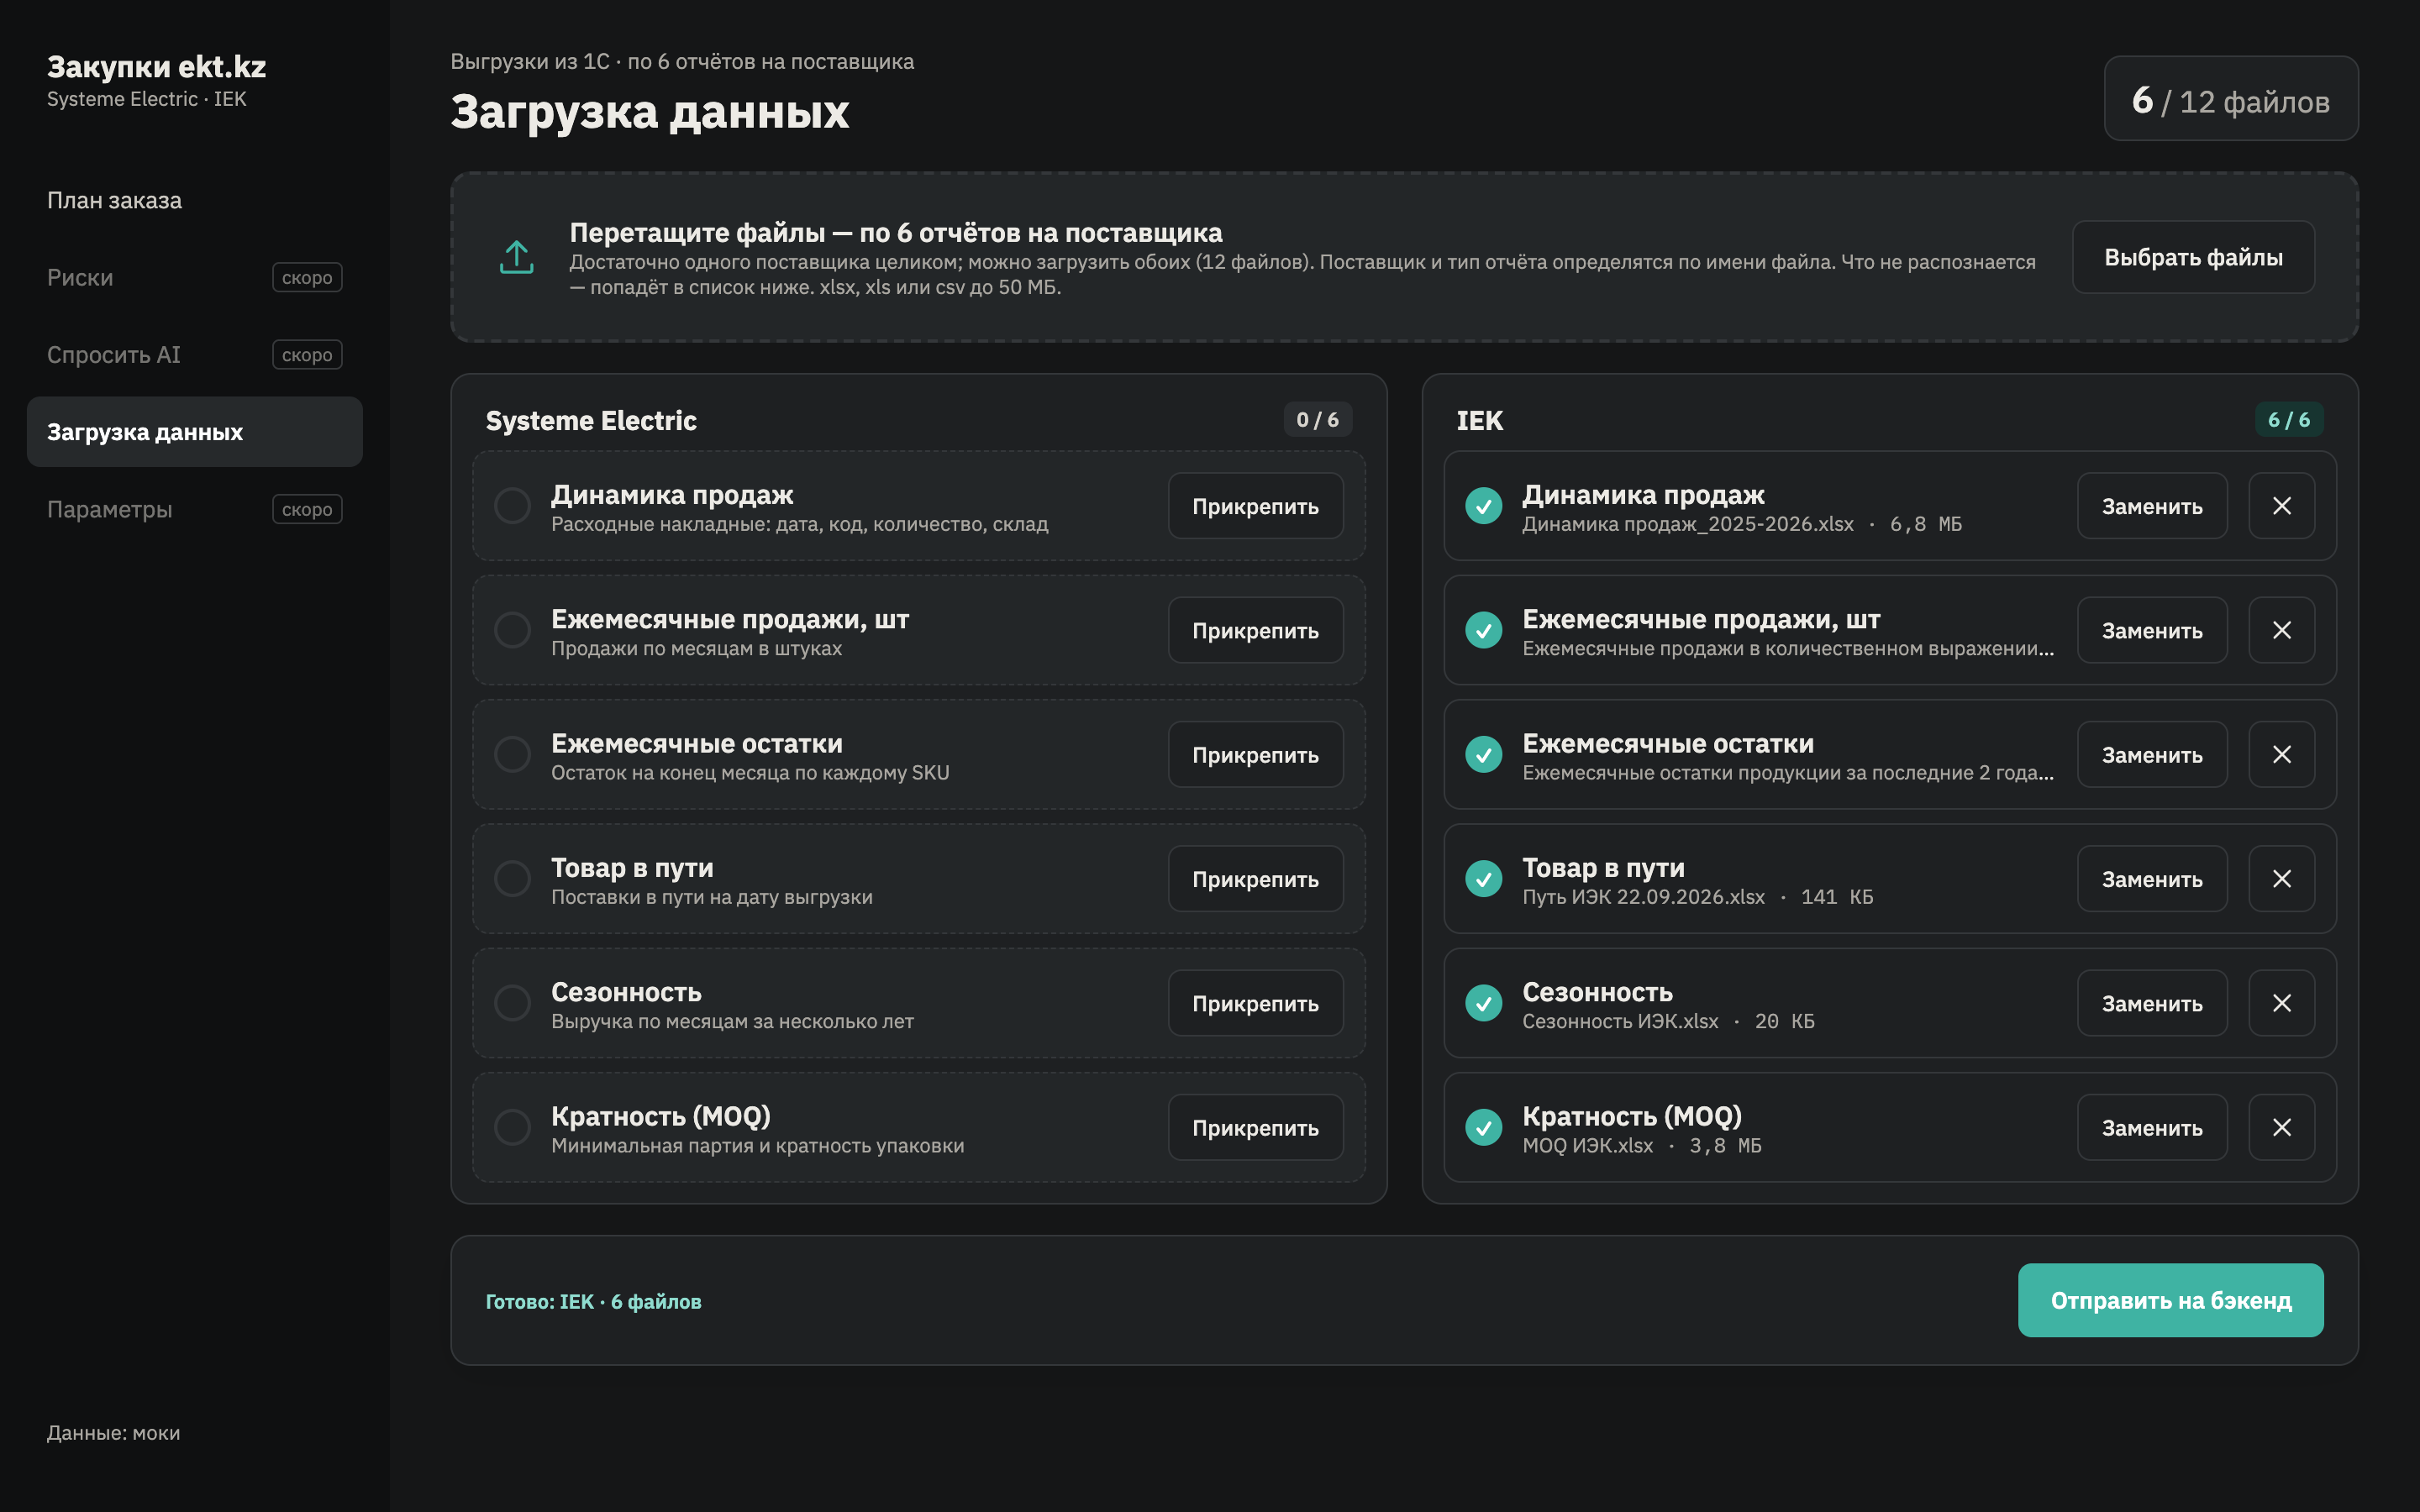
Task: Click the IEK 6 / 6 badge
Action: [x=2289, y=420]
